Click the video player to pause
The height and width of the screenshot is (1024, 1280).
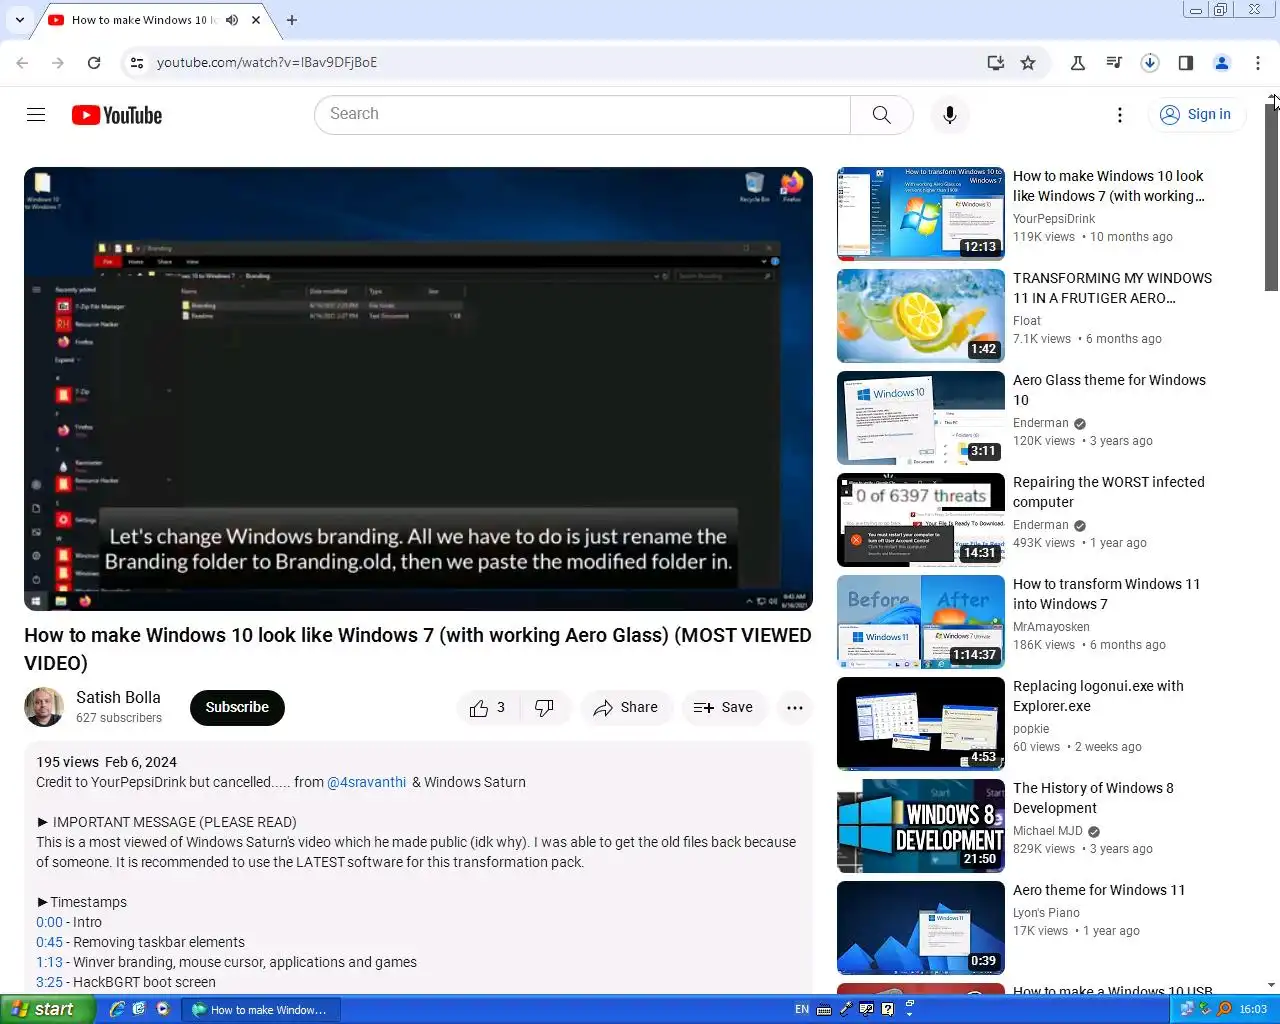[x=418, y=388]
